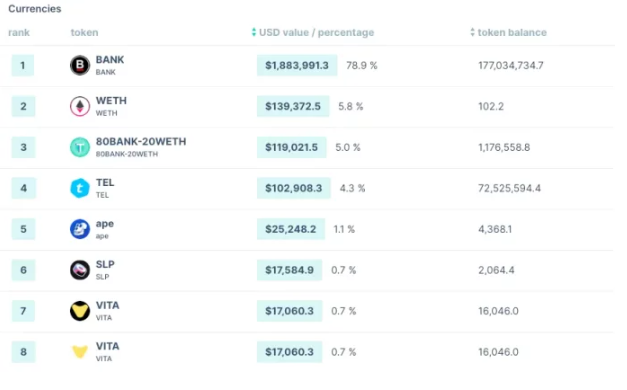Viewport: 627px width, 390px height.
Task: Select the rank column header
Action: tap(19, 32)
